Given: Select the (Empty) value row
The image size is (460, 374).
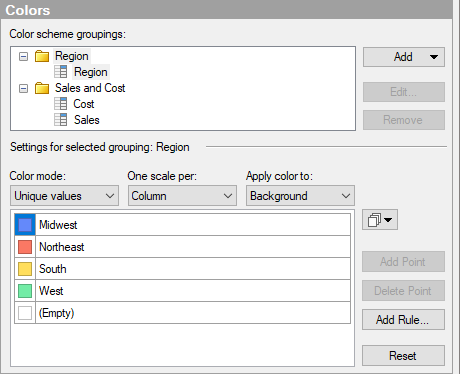Looking at the screenshot, I should (193, 313).
